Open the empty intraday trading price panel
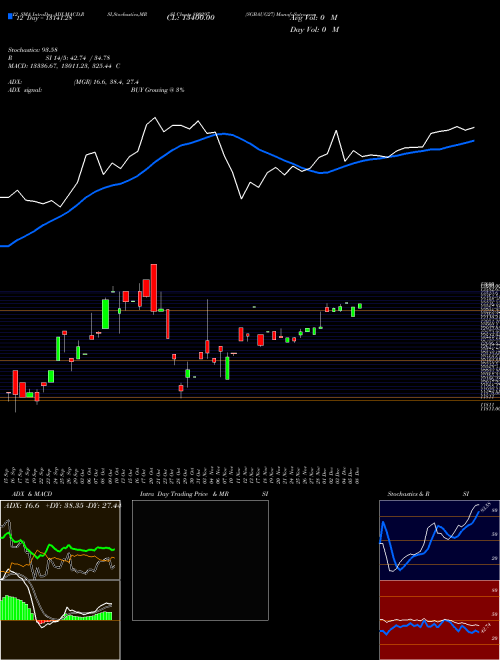The width and height of the screenshot is (500, 660). click(x=200, y=560)
